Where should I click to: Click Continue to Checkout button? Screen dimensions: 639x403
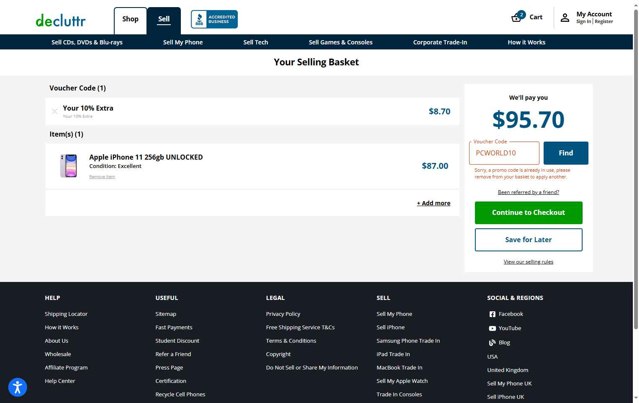[x=528, y=213]
